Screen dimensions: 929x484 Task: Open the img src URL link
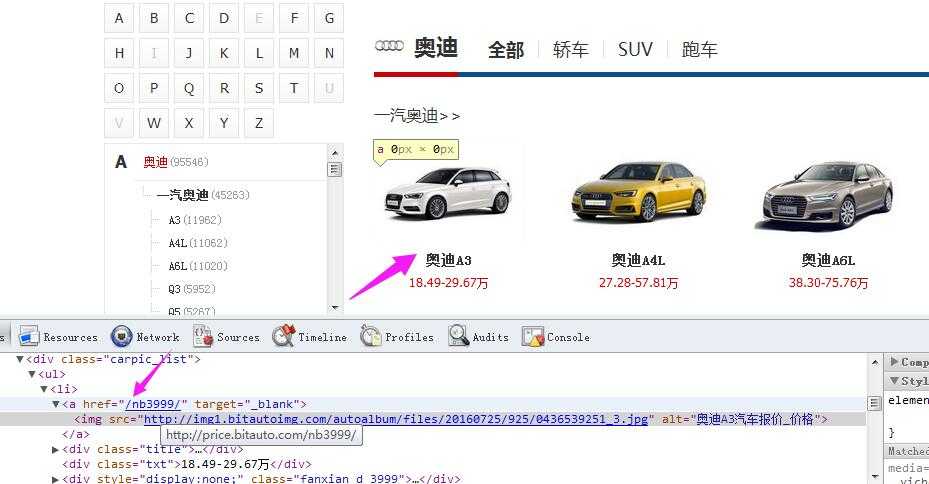pos(396,419)
